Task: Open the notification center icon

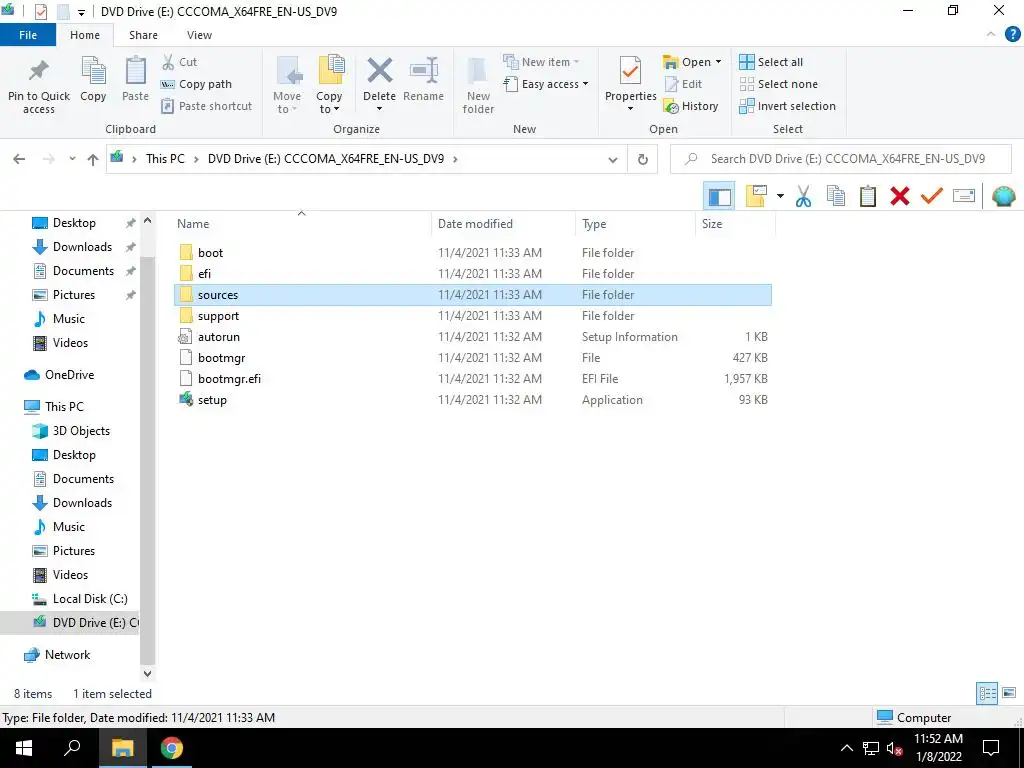Action: (x=991, y=748)
